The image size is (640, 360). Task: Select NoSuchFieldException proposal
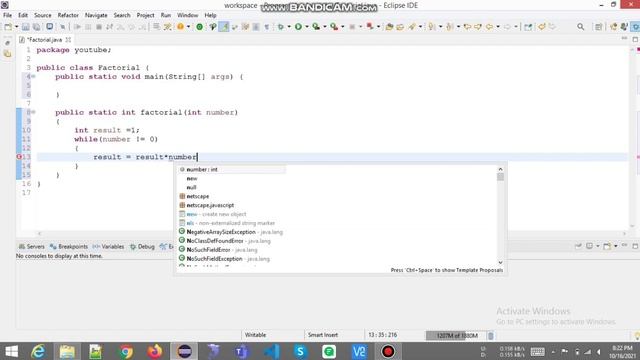click(224, 259)
